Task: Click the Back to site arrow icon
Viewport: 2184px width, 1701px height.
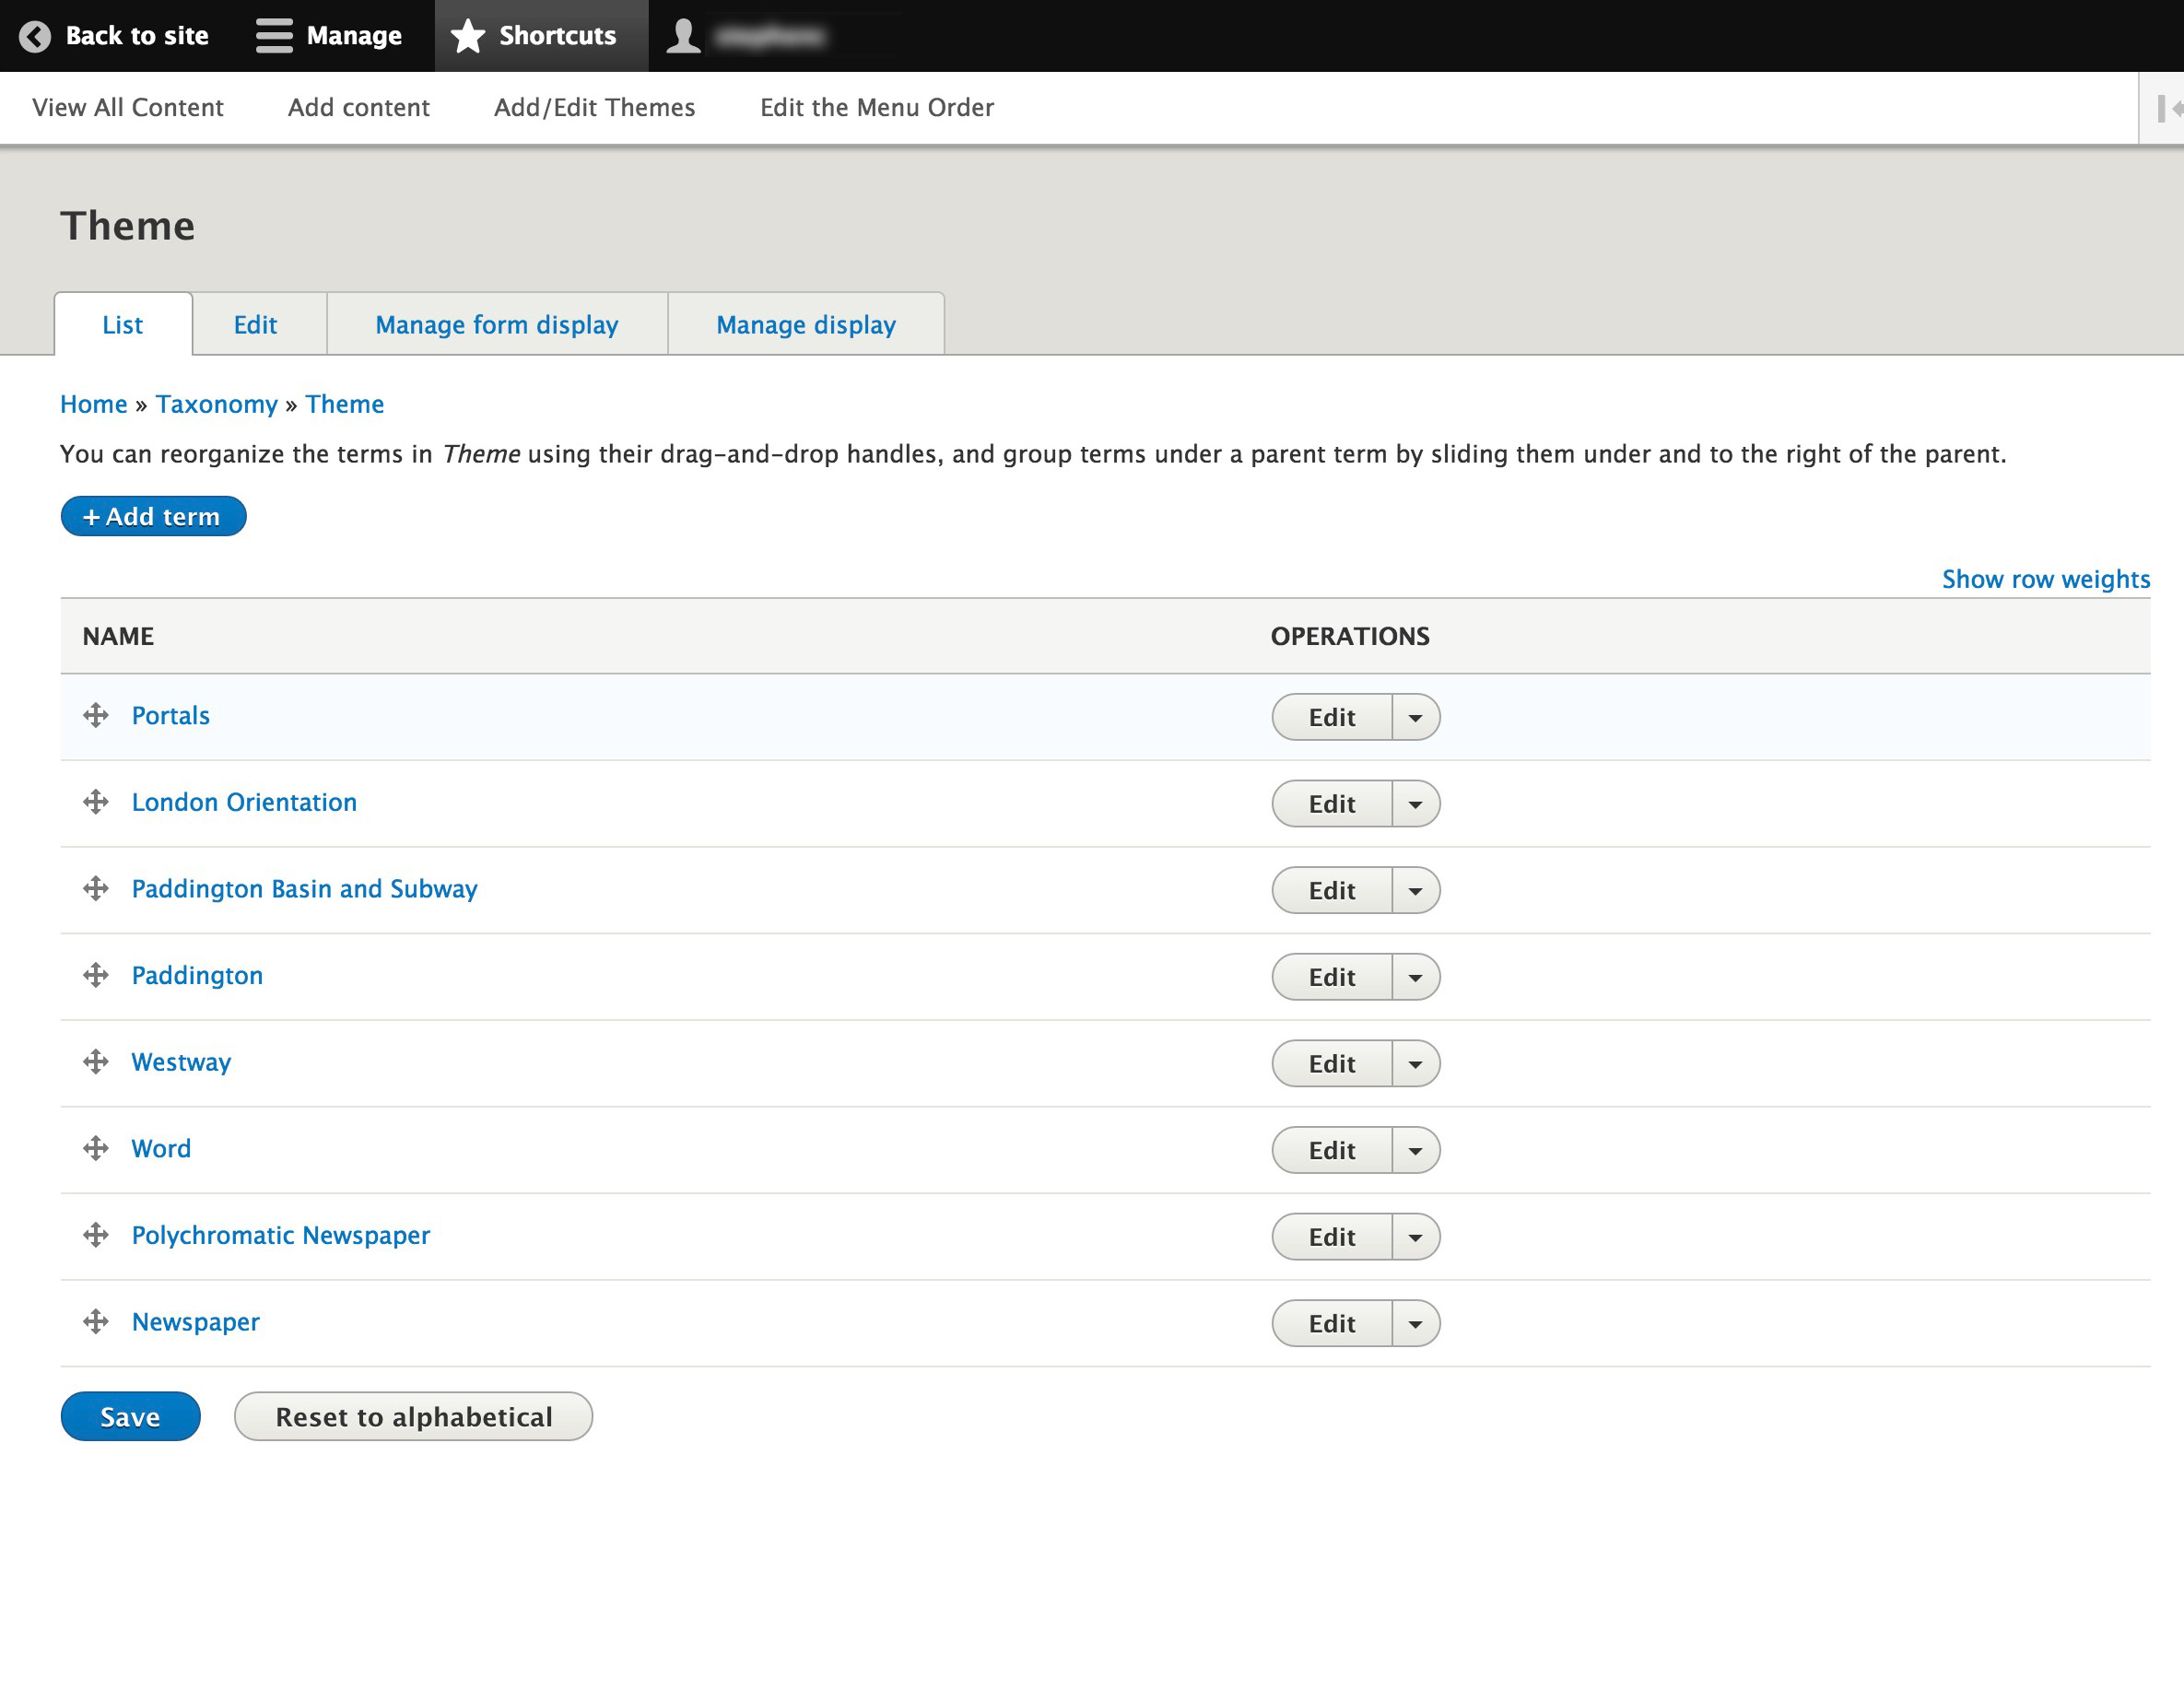Action: [x=35, y=36]
